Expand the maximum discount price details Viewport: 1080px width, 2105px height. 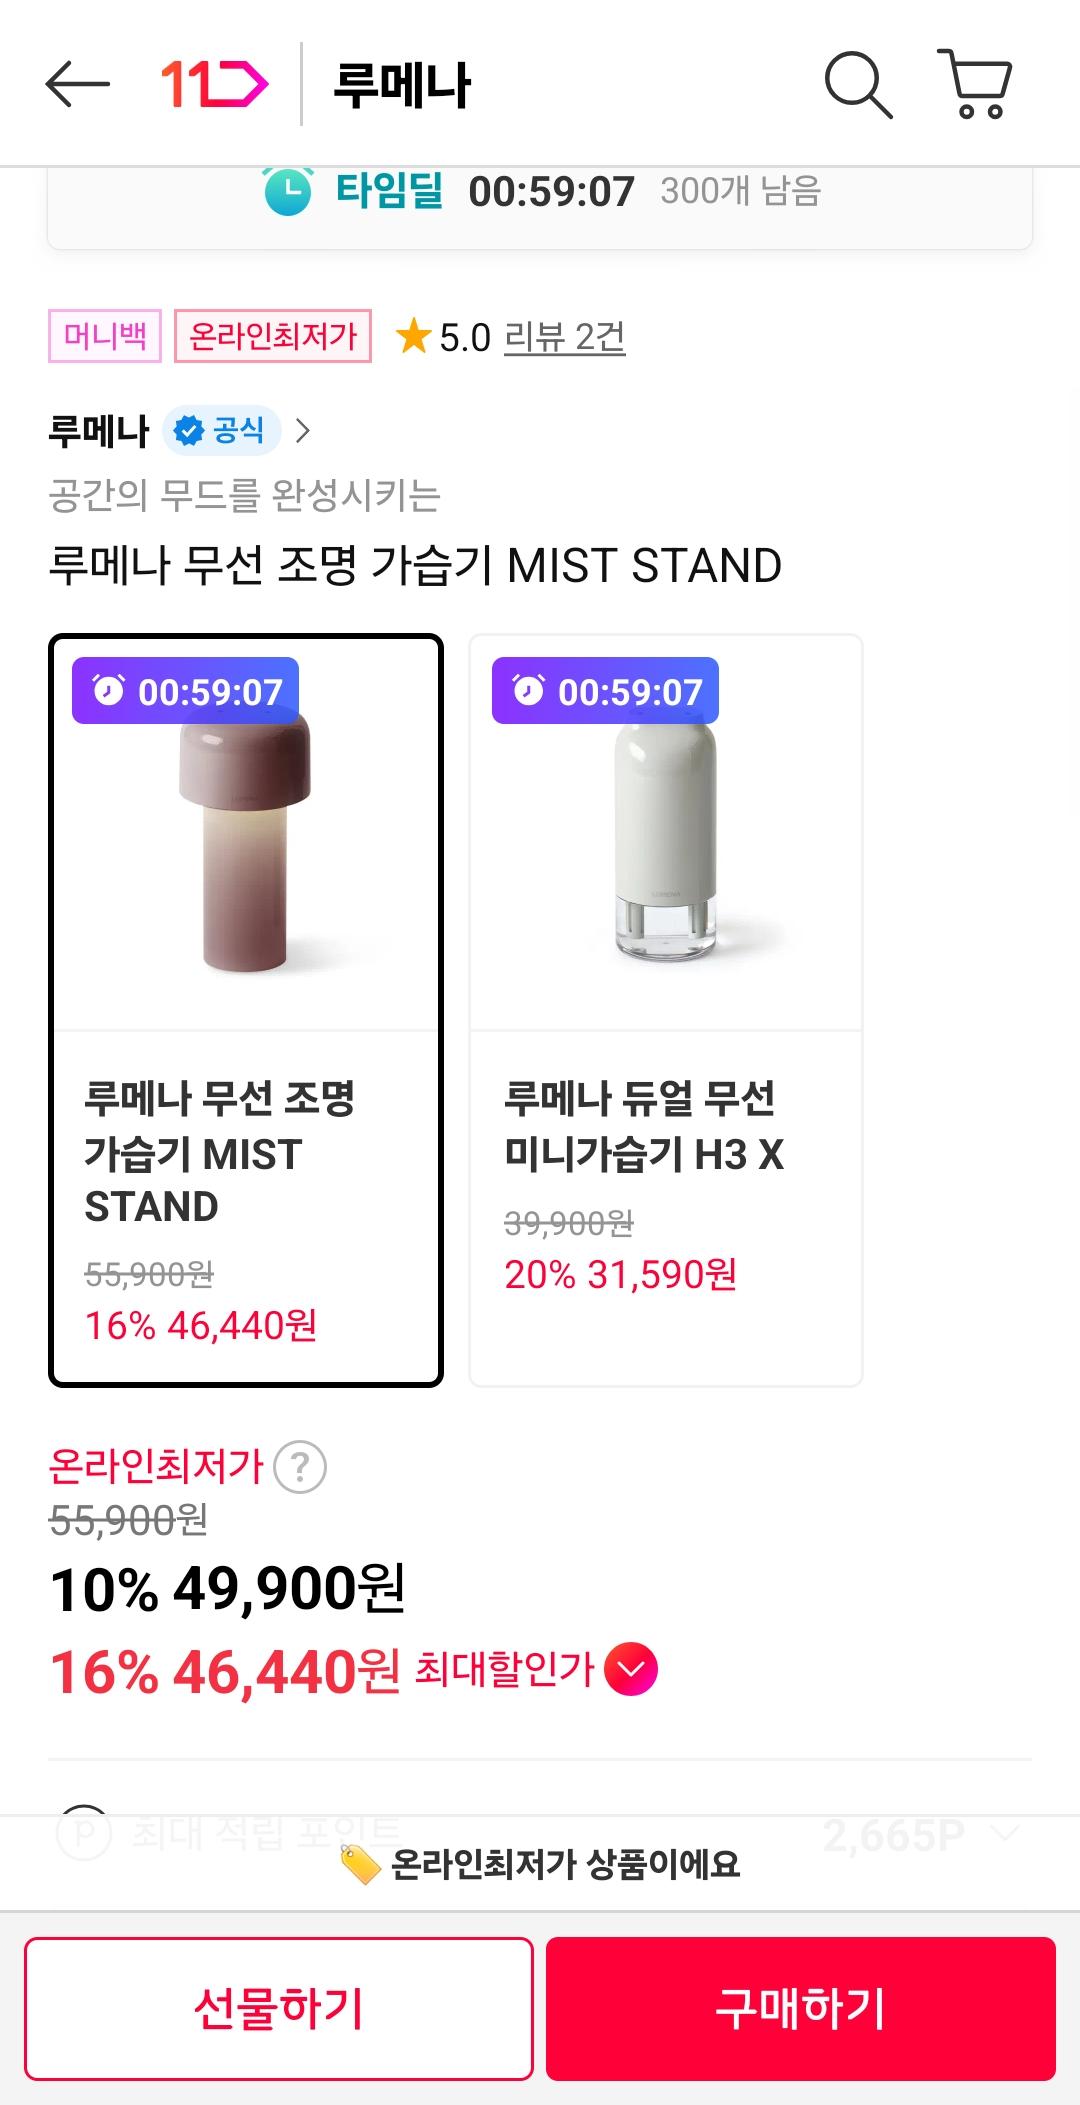(x=630, y=1669)
